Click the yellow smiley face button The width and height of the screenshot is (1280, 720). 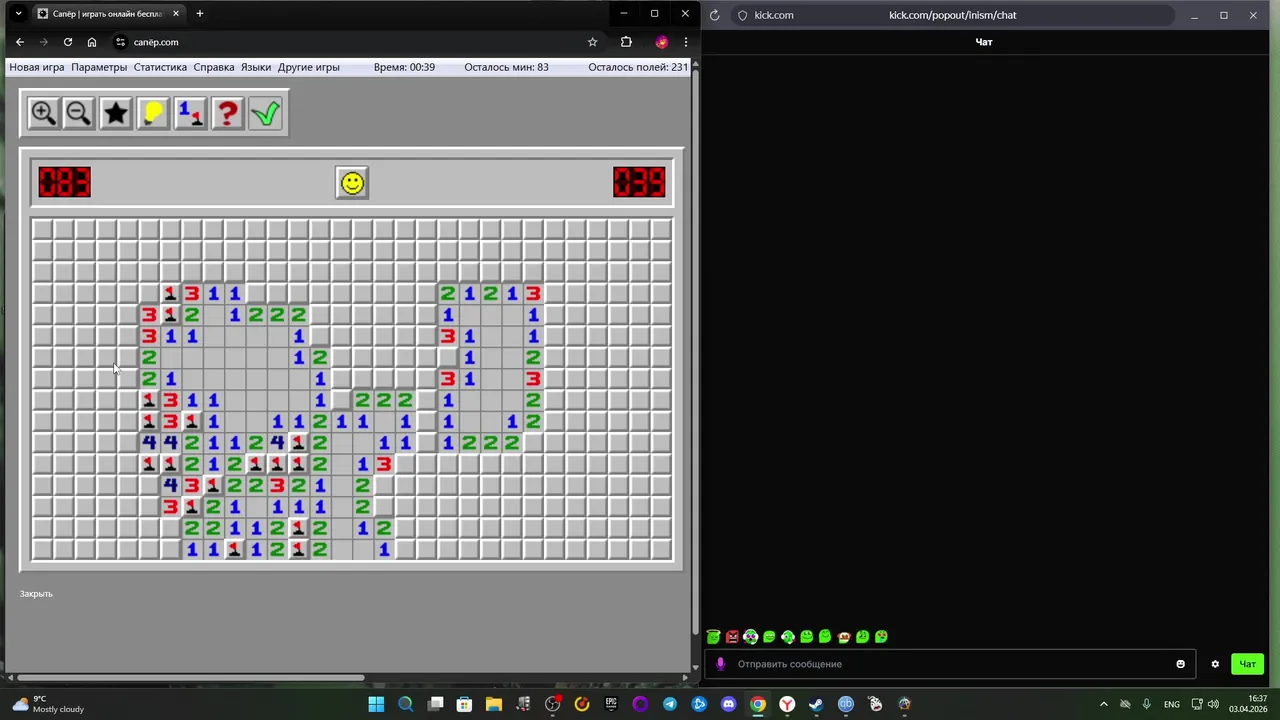pyautogui.click(x=352, y=183)
